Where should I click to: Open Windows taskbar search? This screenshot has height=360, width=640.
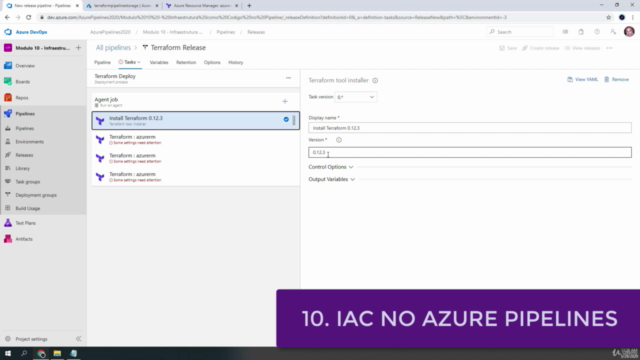pyautogui.click(x=24, y=353)
